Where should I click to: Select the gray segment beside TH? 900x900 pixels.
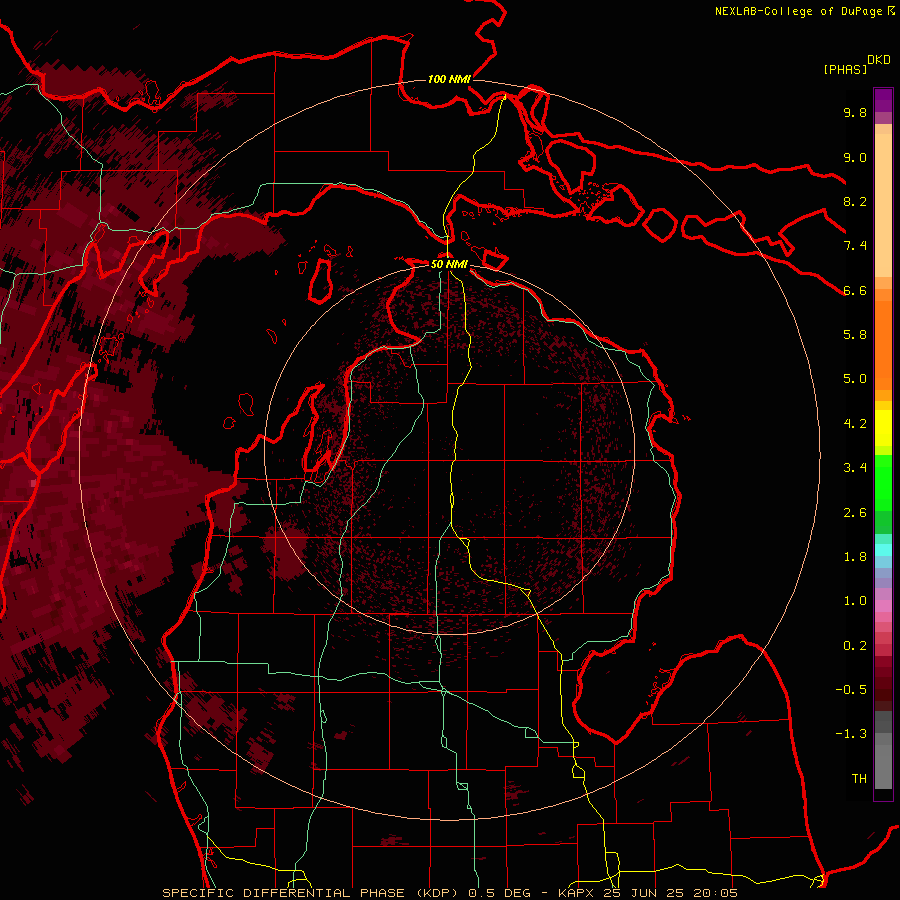tap(883, 767)
